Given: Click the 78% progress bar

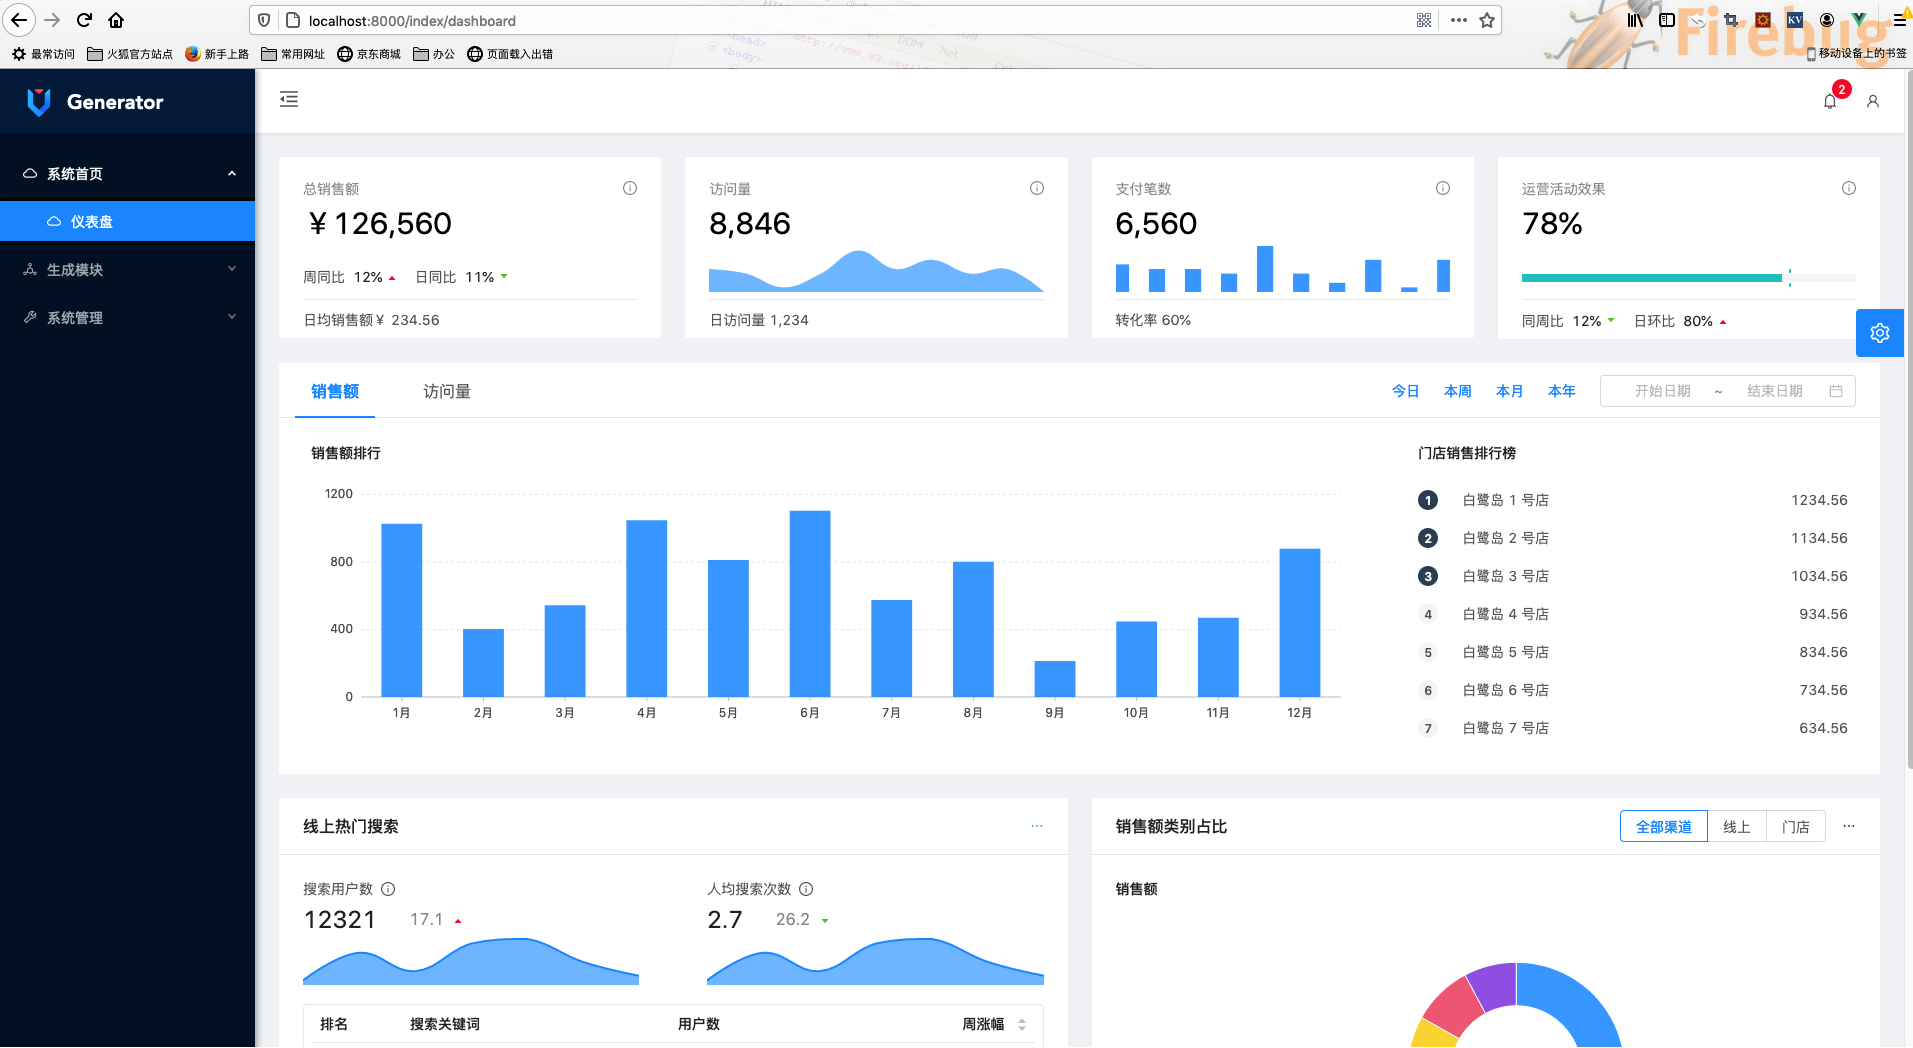Looking at the screenshot, I should [x=1689, y=278].
